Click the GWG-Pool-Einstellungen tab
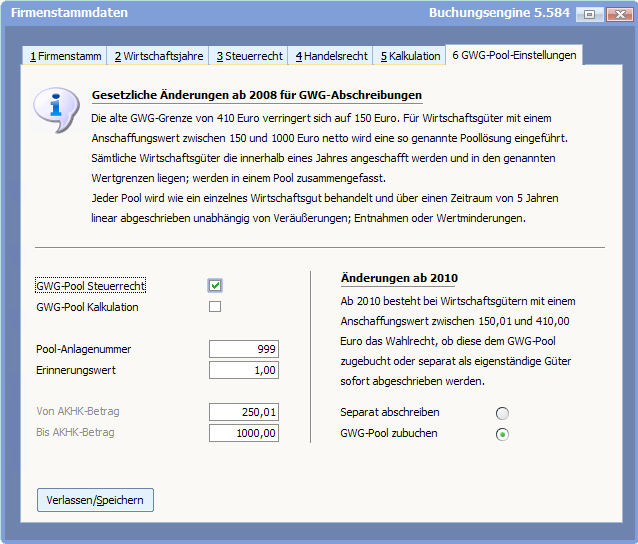 coord(514,55)
